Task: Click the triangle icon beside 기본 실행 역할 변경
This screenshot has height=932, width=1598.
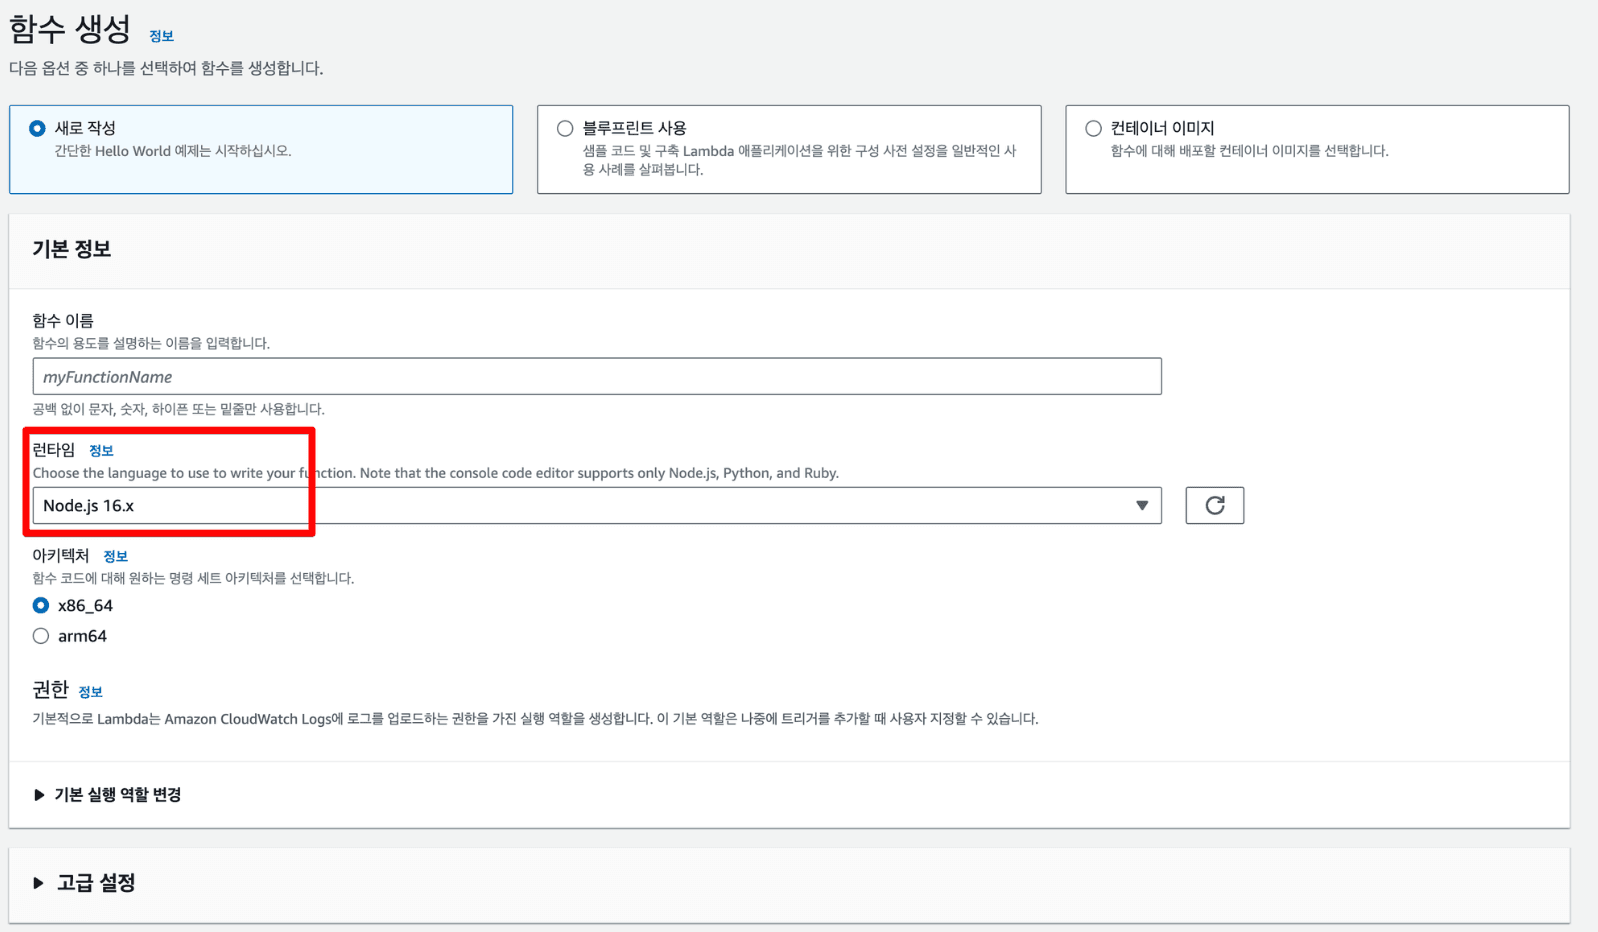Action: coord(39,795)
